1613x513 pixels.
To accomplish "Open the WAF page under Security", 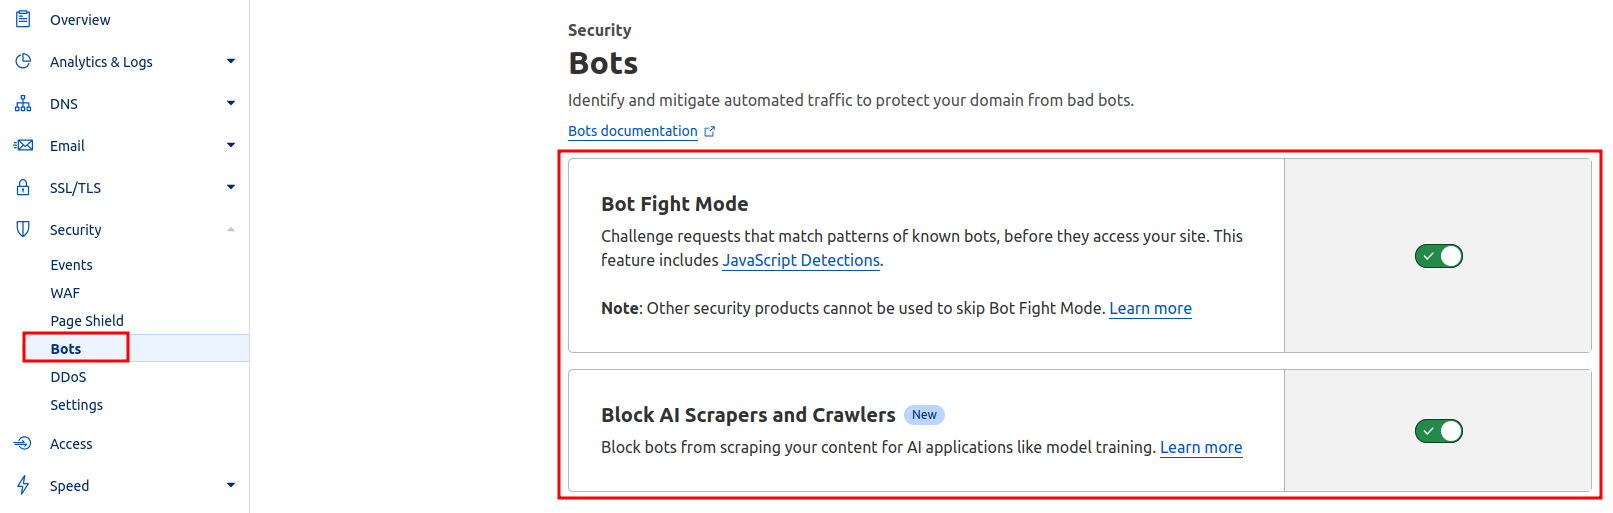I will coord(65,293).
